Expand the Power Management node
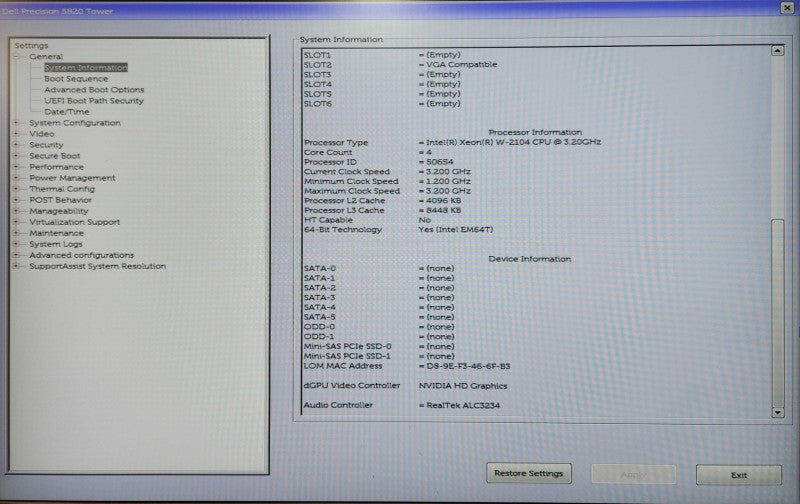 click(16, 178)
